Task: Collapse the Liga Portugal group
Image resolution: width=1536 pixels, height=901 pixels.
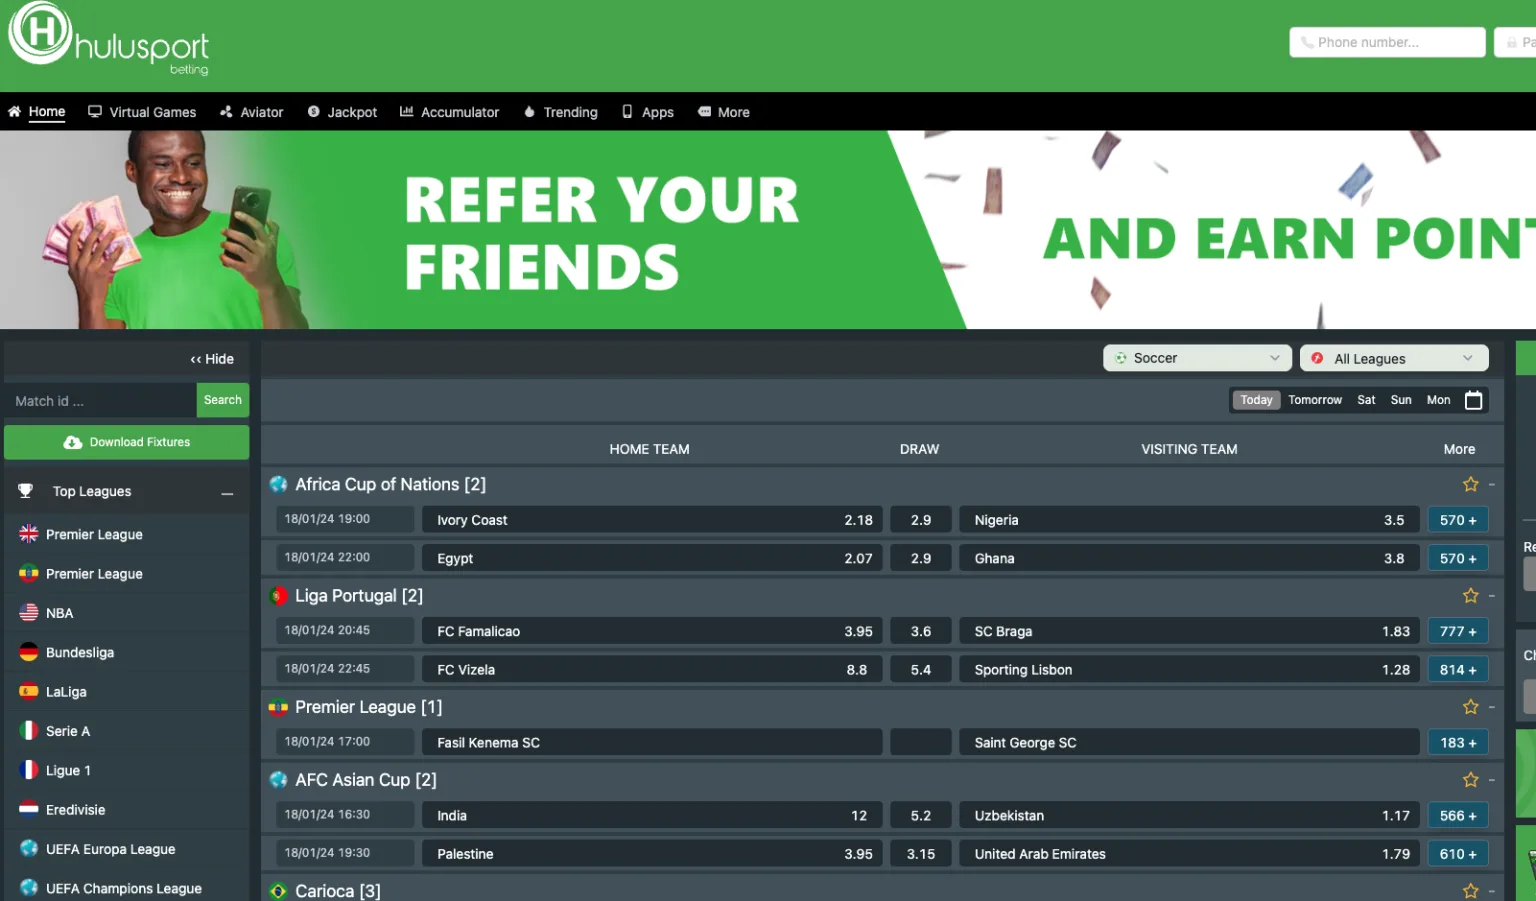Action: click(x=1491, y=596)
